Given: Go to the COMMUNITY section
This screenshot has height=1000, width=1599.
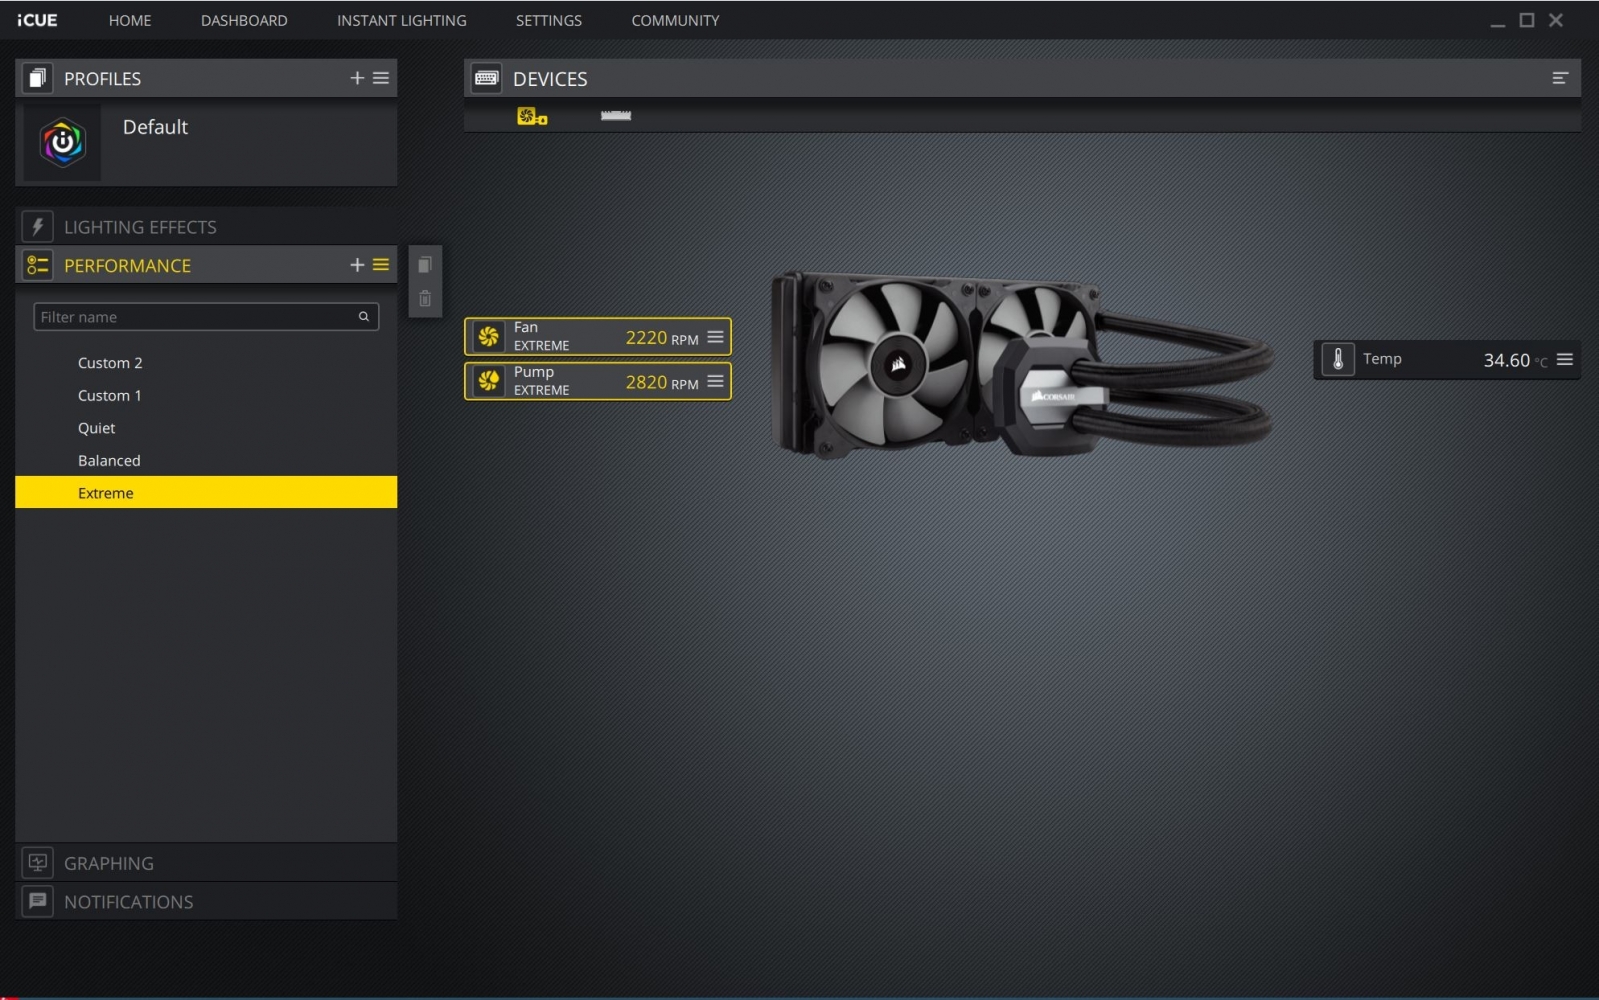Looking at the screenshot, I should click(x=675, y=20).
